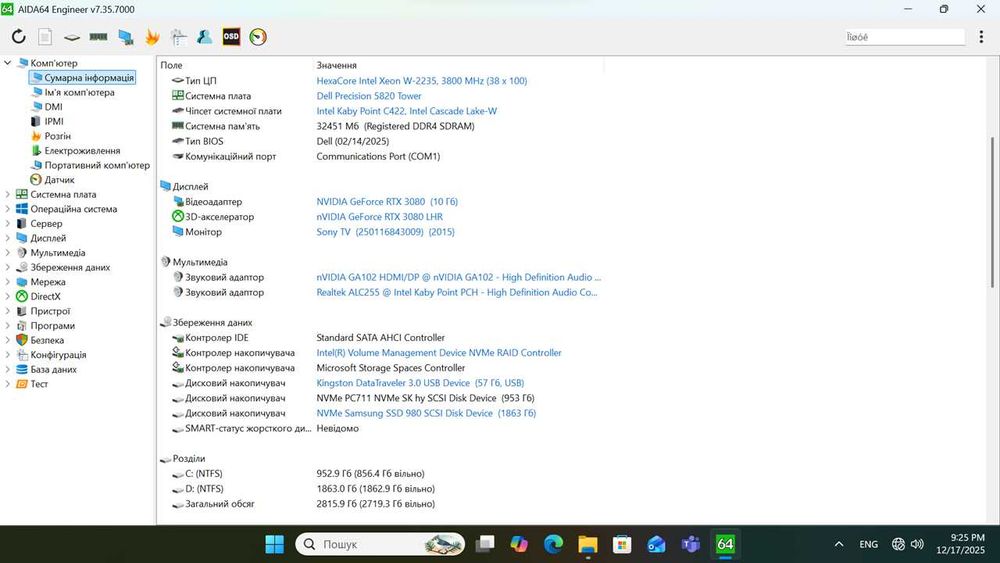Expand the Системна плата tree node
Viewport: 1000px width, 563px height.
click(x=8, y=194)
